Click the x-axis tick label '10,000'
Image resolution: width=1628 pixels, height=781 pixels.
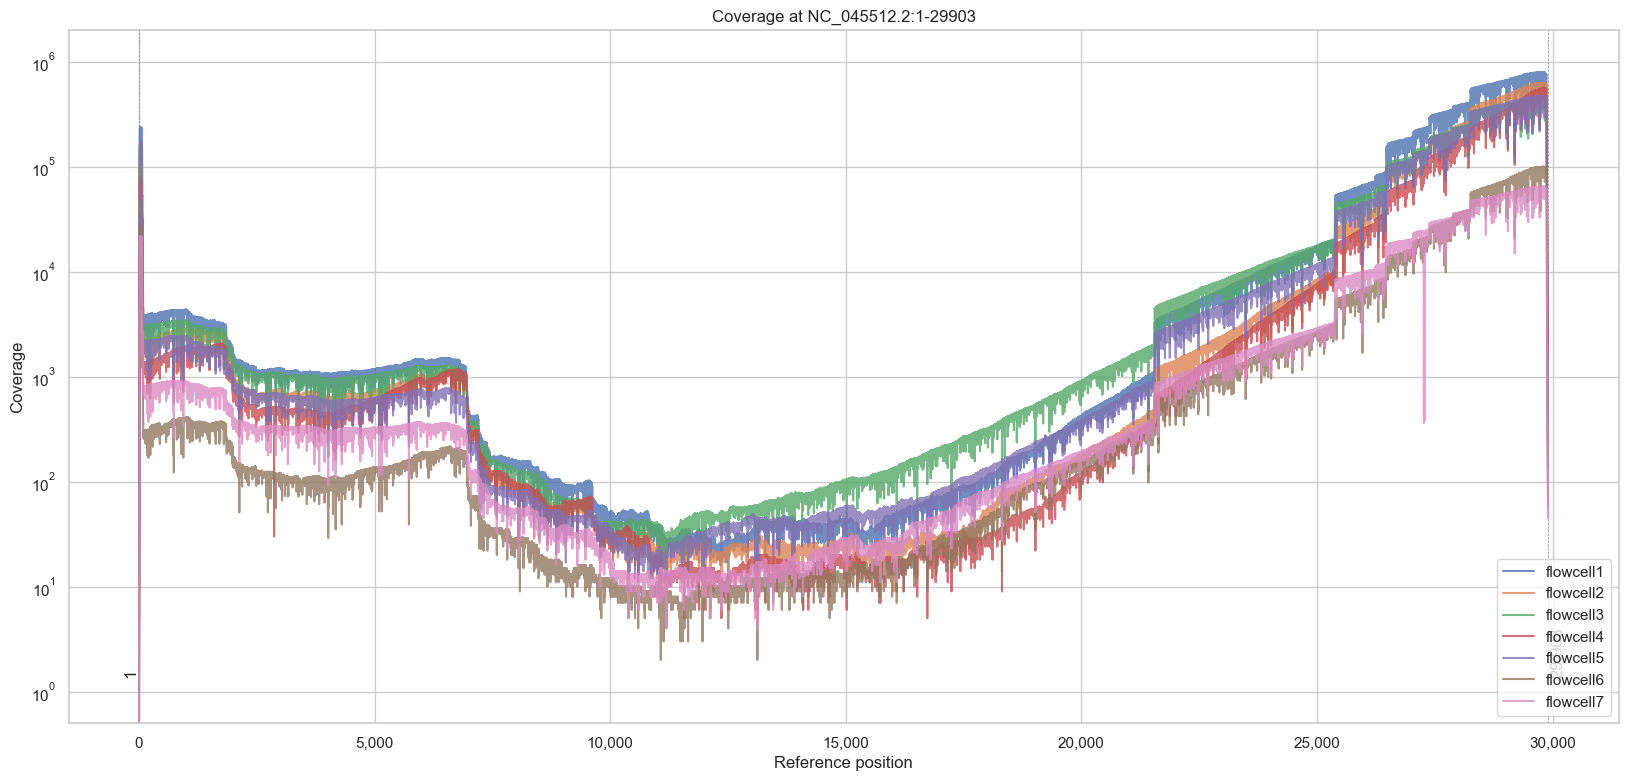click(610, 743)
